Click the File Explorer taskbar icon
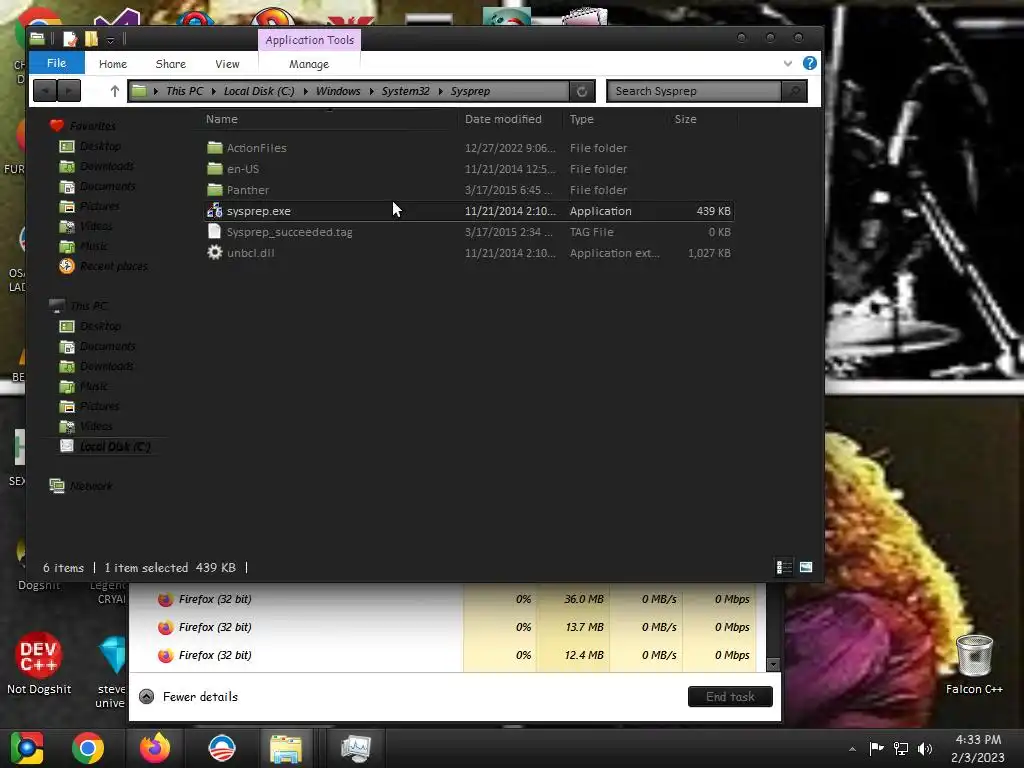Viewport: 1024px width, 768px height. click(x=286, y=748)
